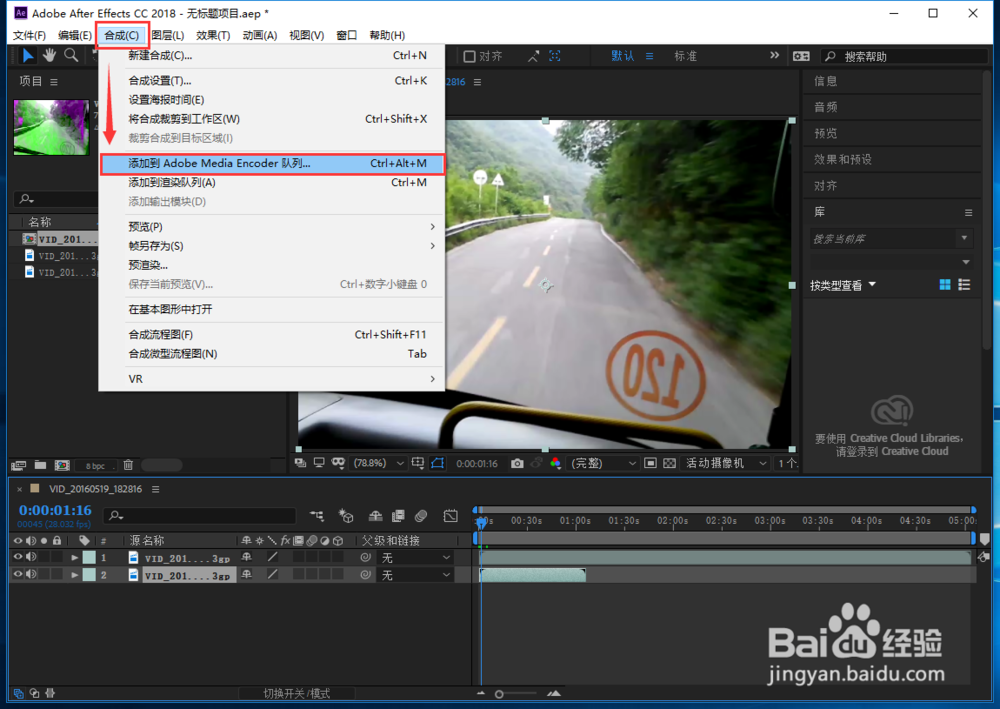This screenshot has width=1000, height=709.
Task: Toggle shy switch on layer 2
Action: (x=247, y=574)
